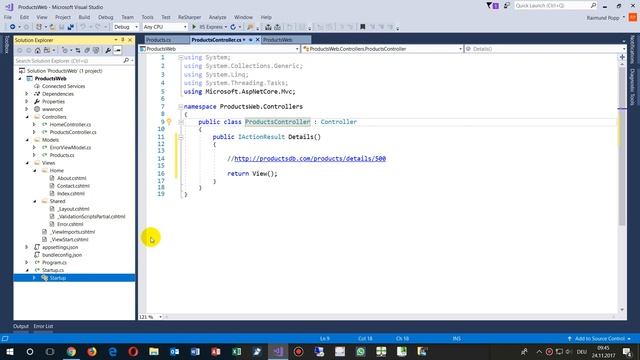Click Collapse All icon in Solution Explorer
Screen dimensions: 640x360
click(87, 50)
